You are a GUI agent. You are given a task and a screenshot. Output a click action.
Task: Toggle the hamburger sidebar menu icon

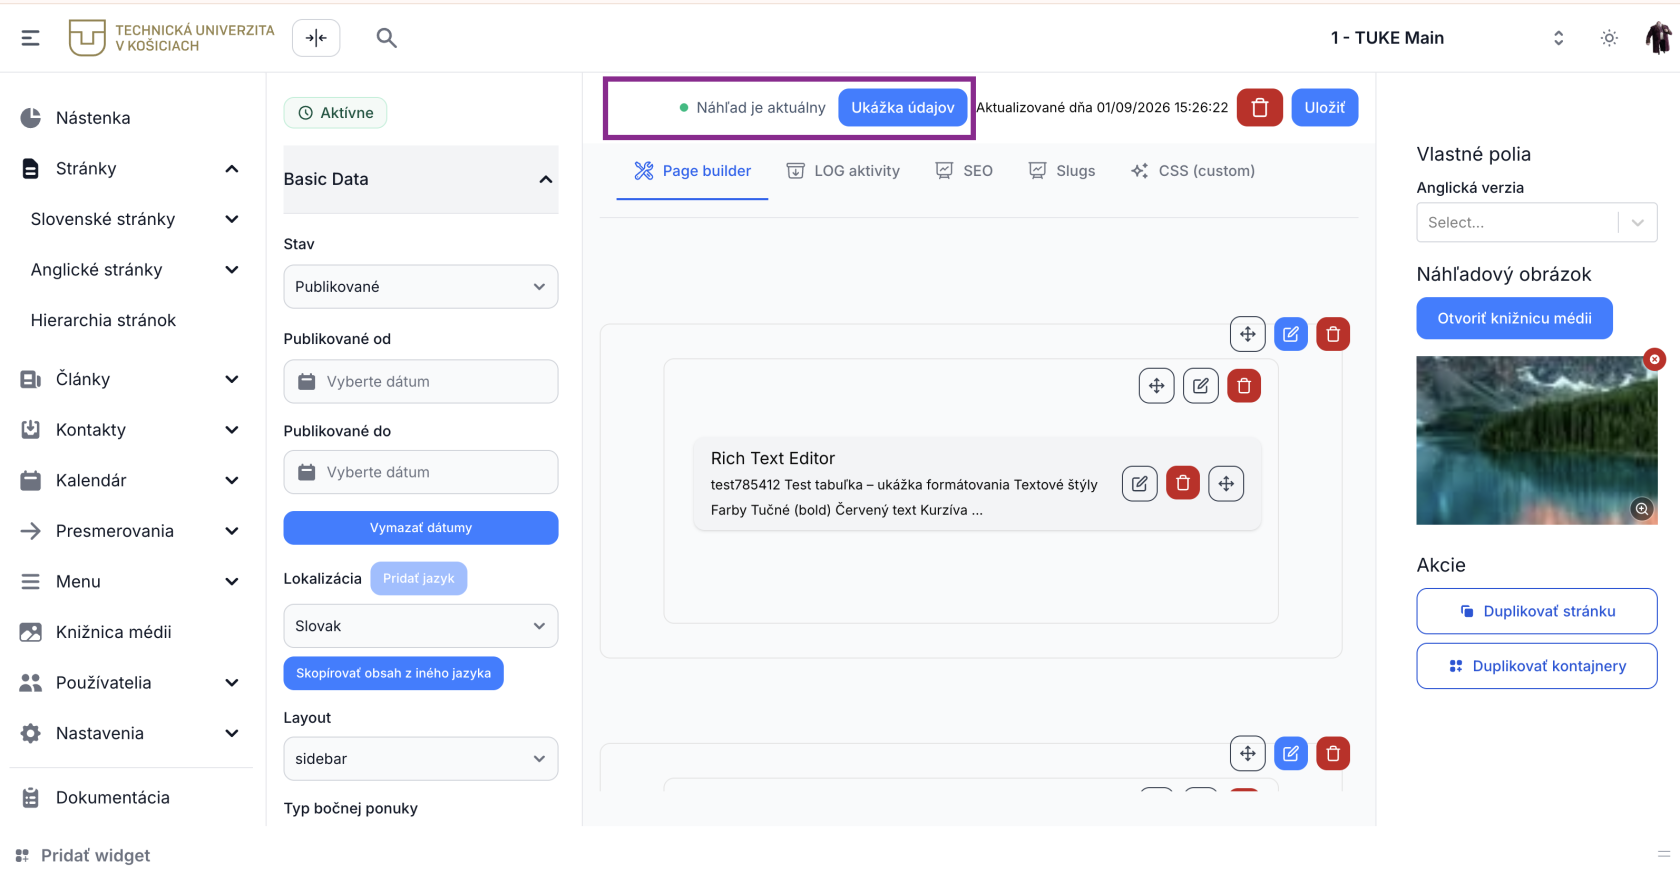pos(31,38)
